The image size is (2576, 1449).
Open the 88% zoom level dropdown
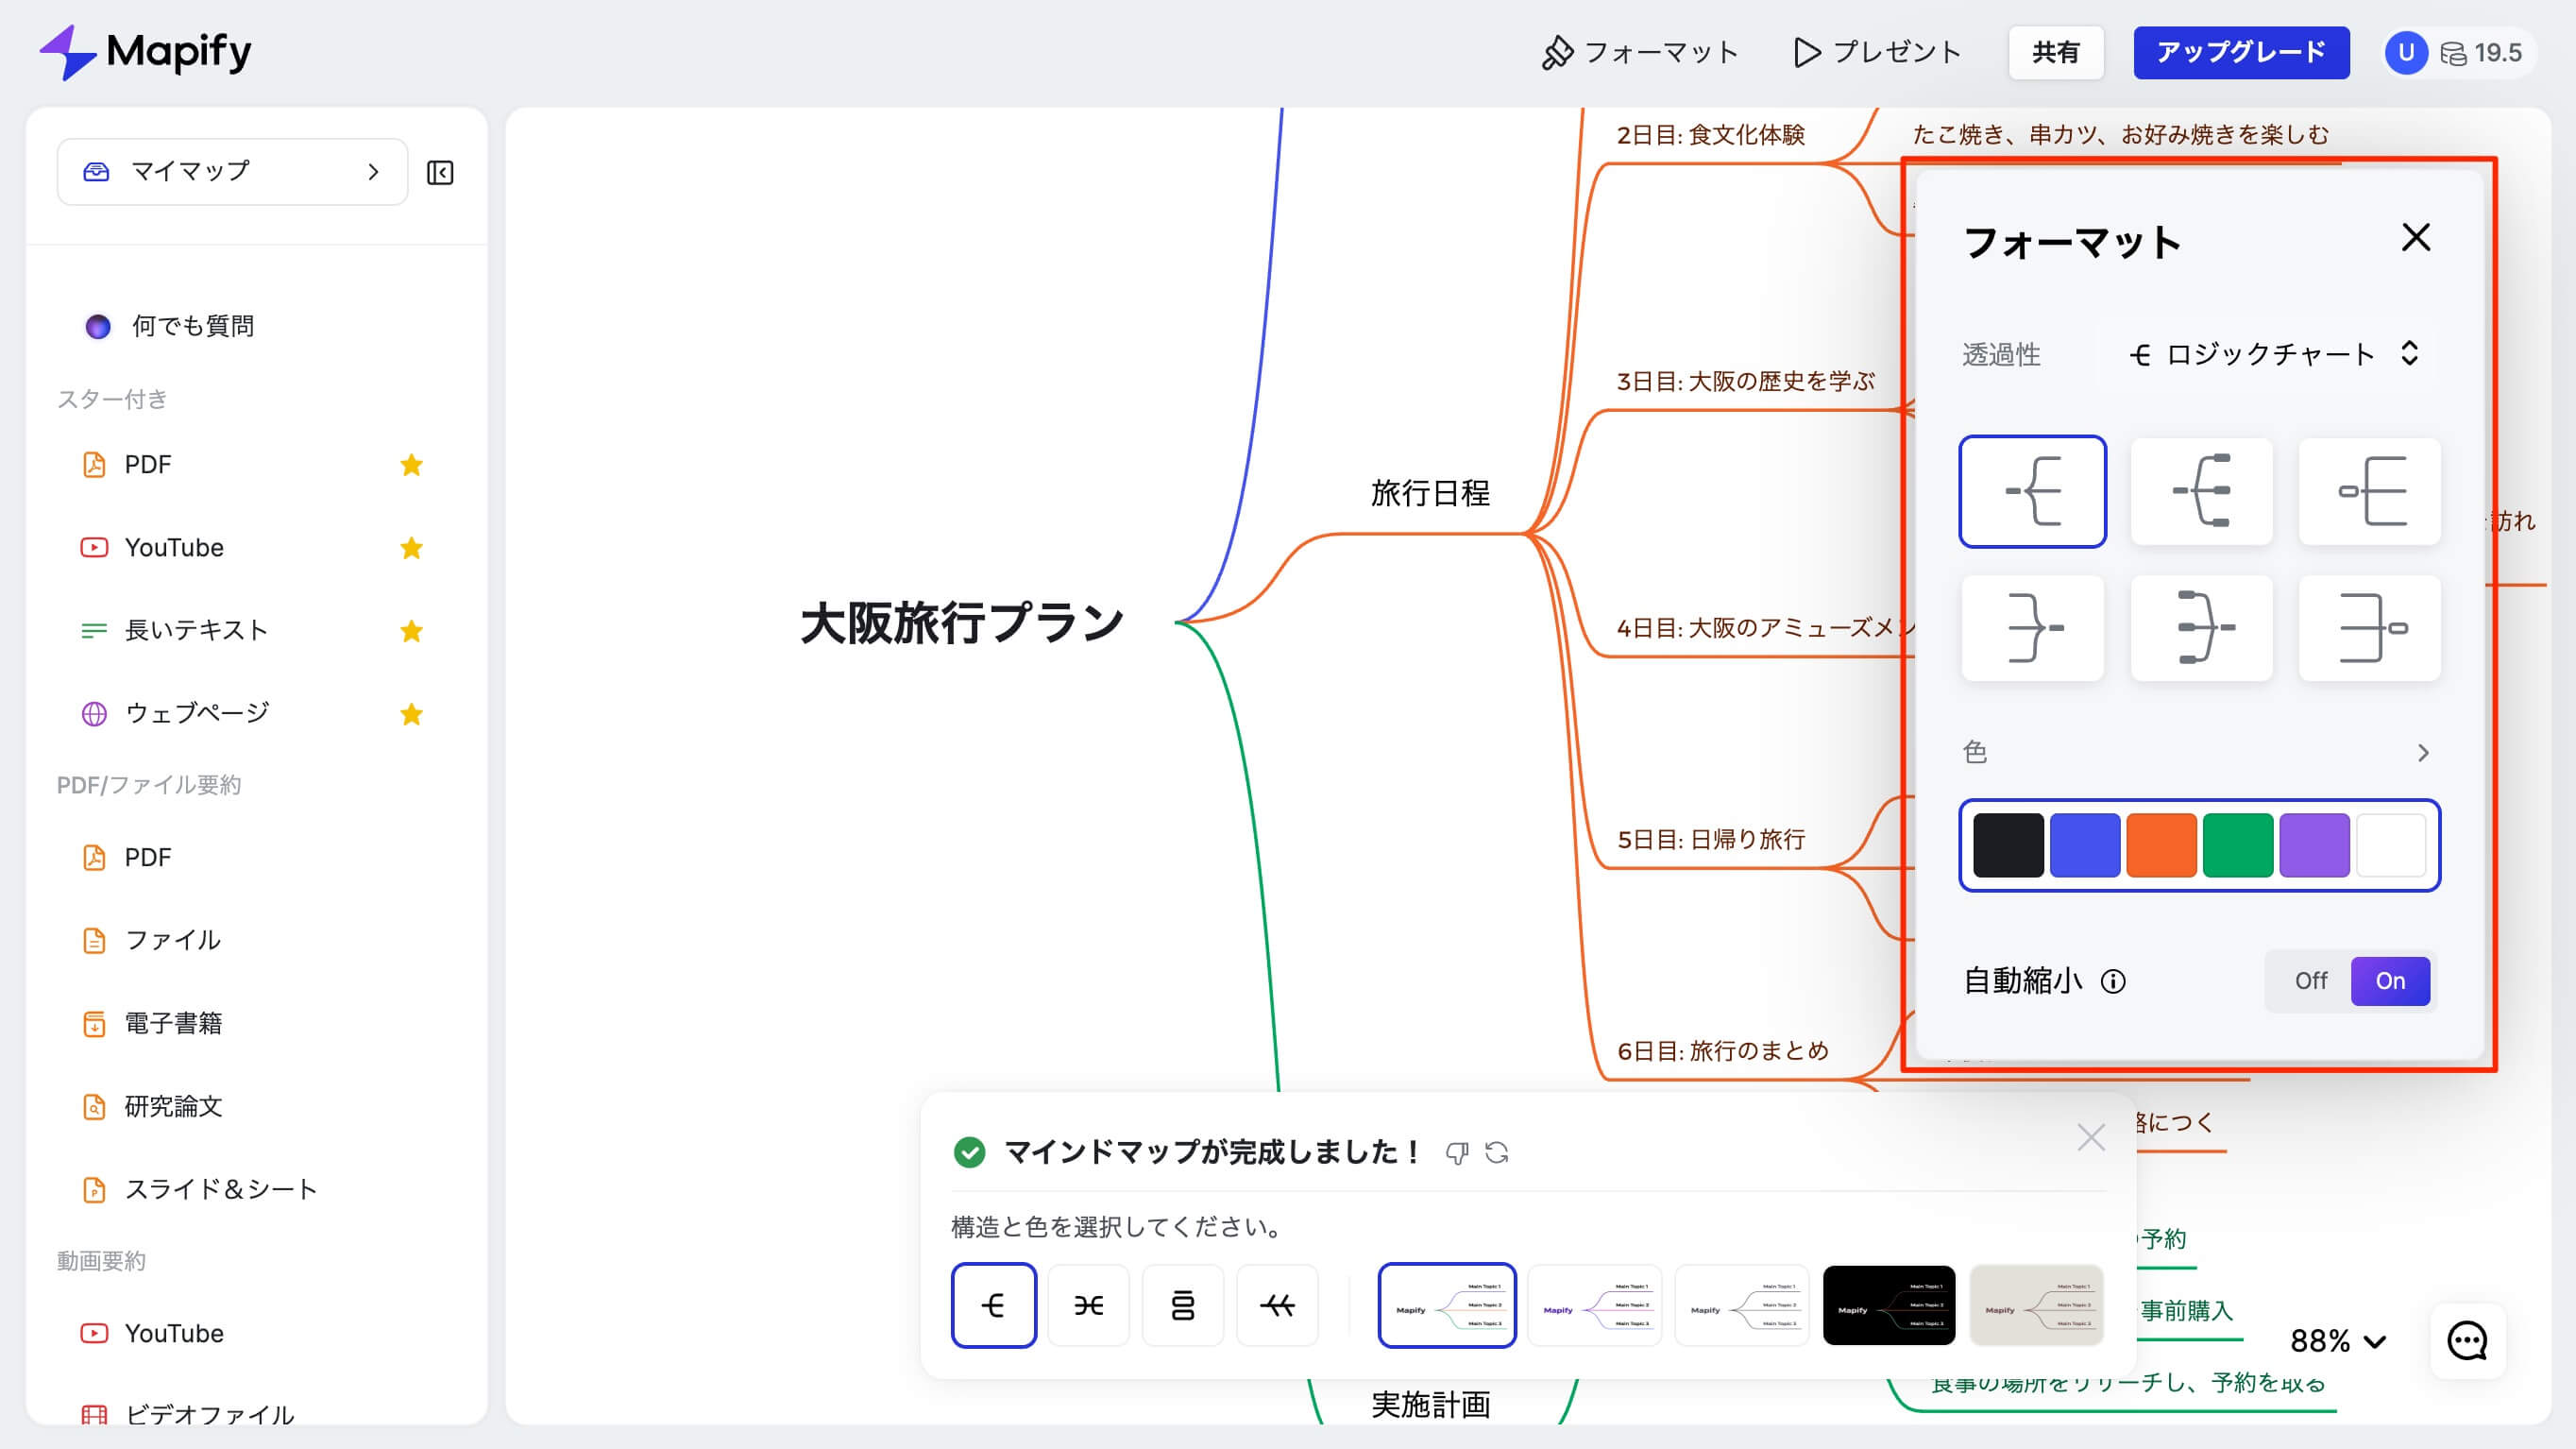[x=2338, y=1341]
